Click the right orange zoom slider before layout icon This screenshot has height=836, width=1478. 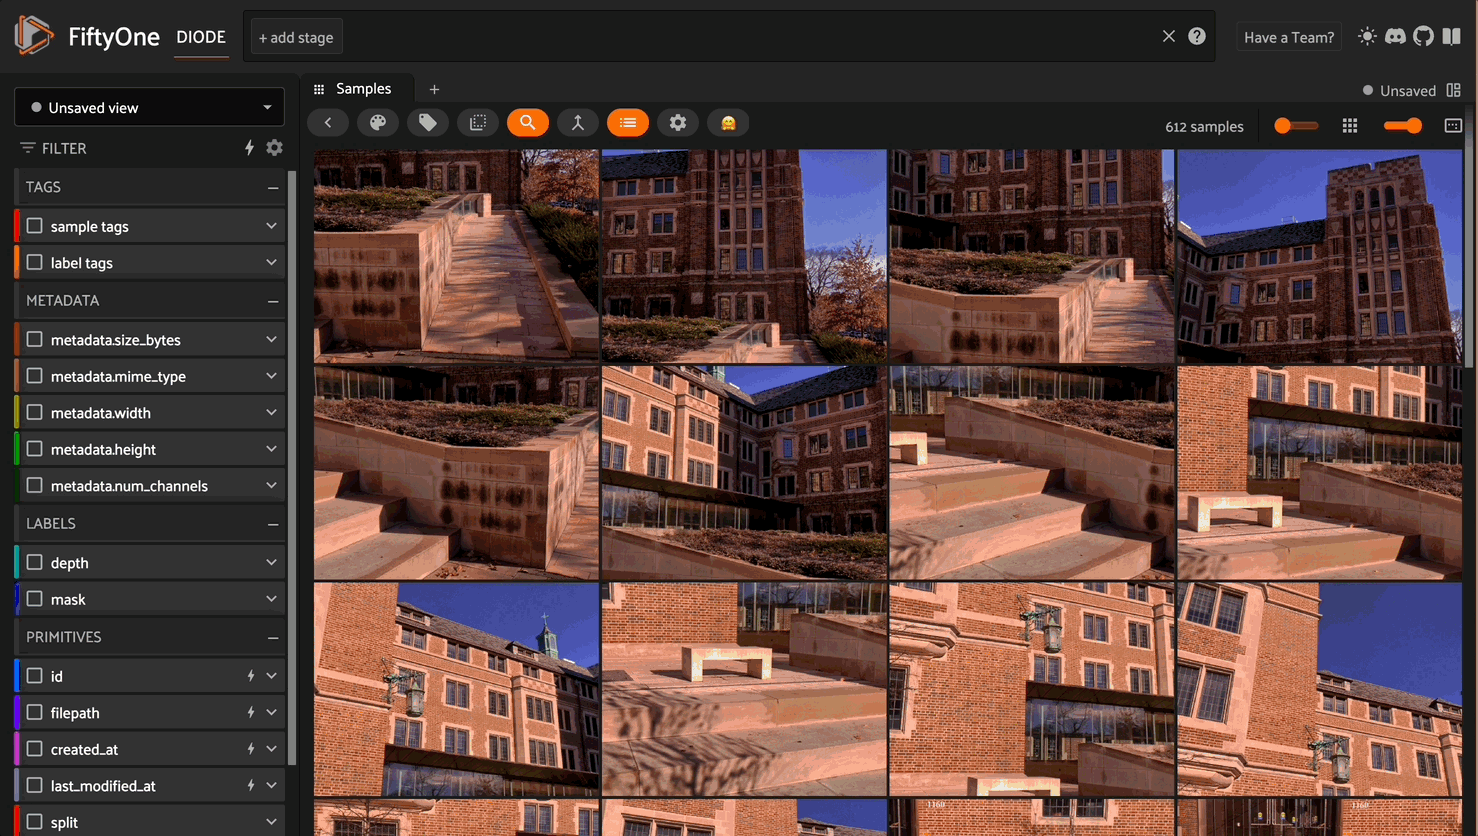[1403, 126]
